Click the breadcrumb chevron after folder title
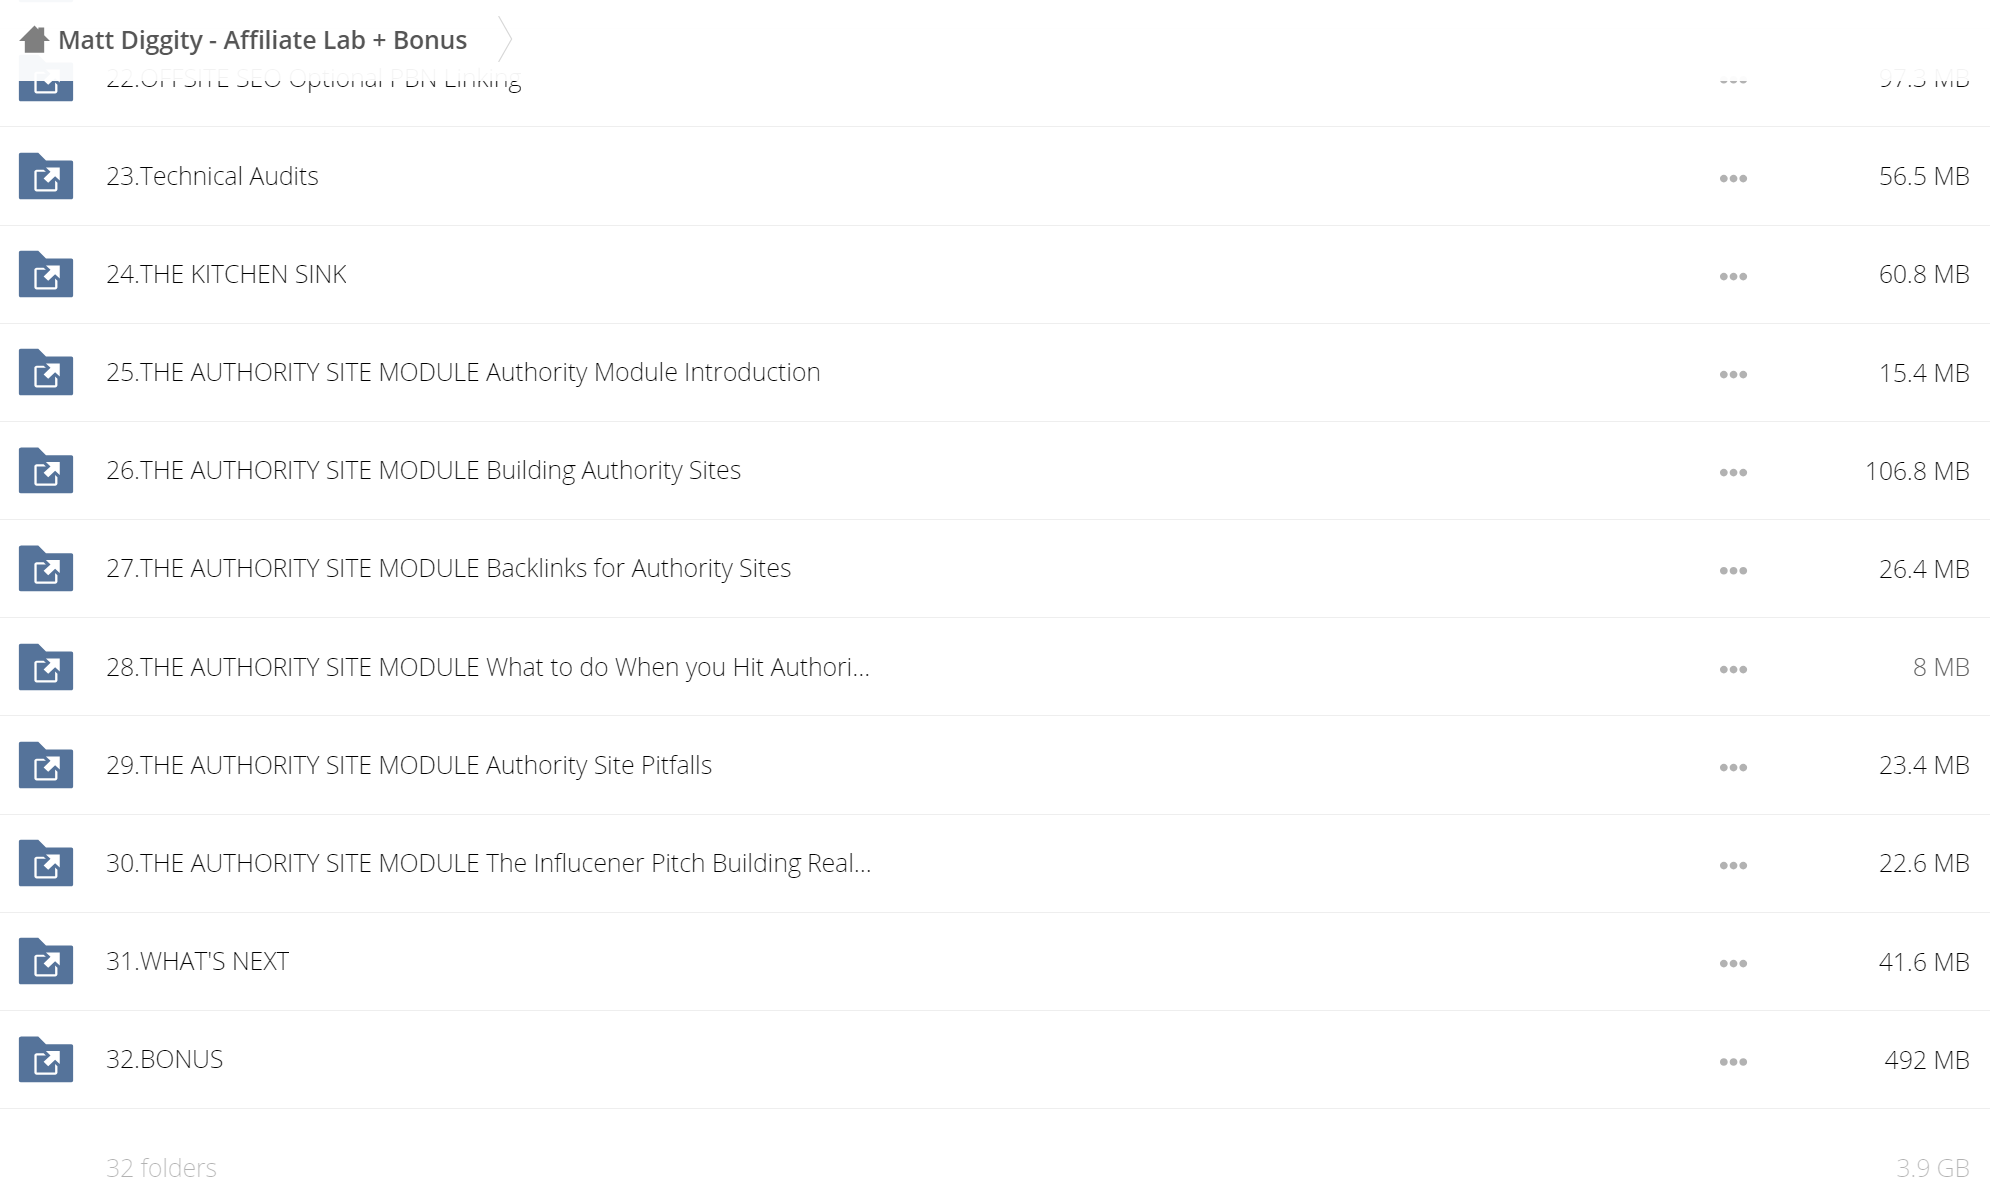Screen dimensions: 1990x1191 pos(505,40)
